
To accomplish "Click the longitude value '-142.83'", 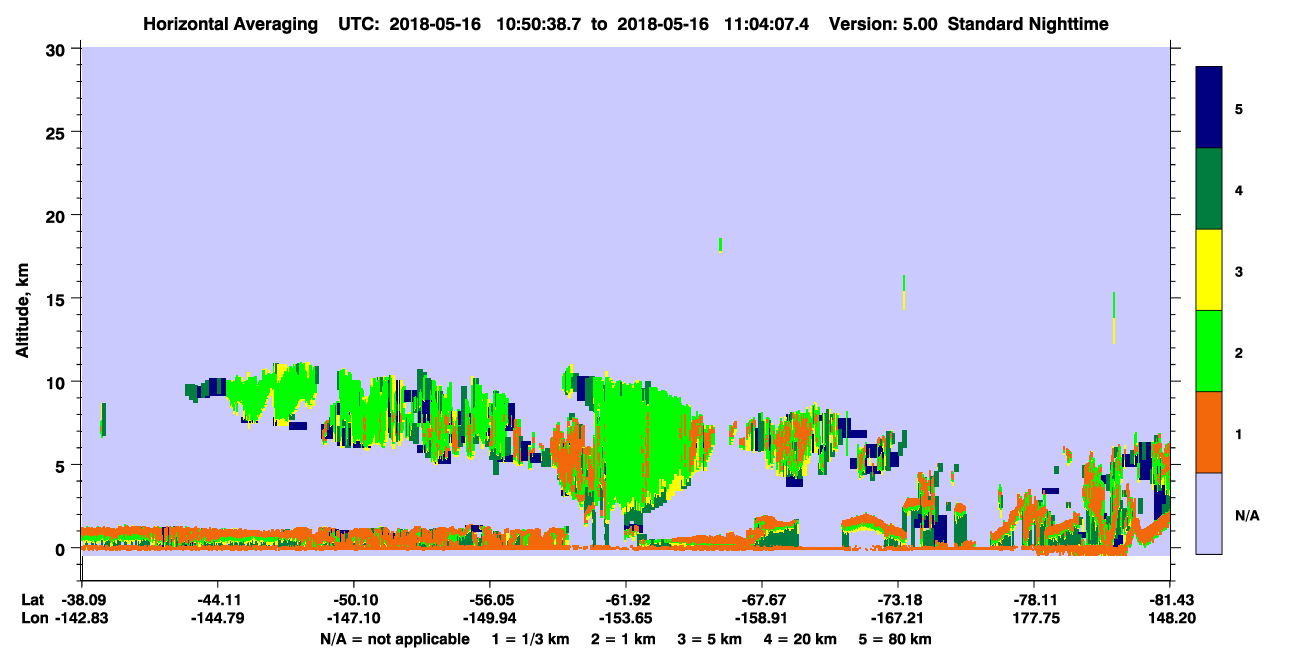I will (81, 618).
